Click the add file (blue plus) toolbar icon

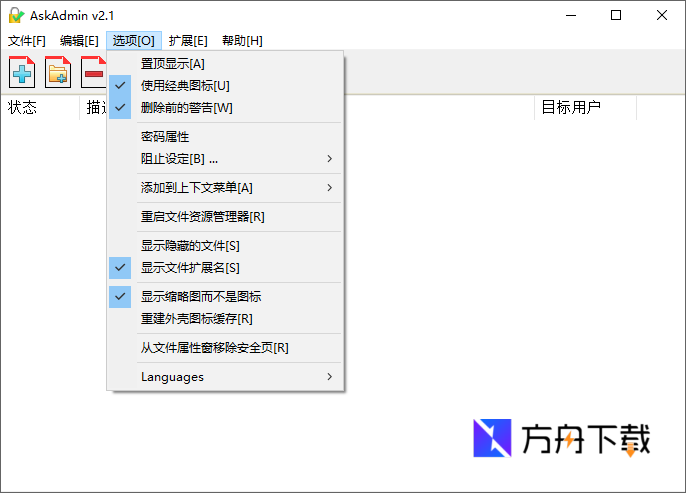[x=22, y=72]
